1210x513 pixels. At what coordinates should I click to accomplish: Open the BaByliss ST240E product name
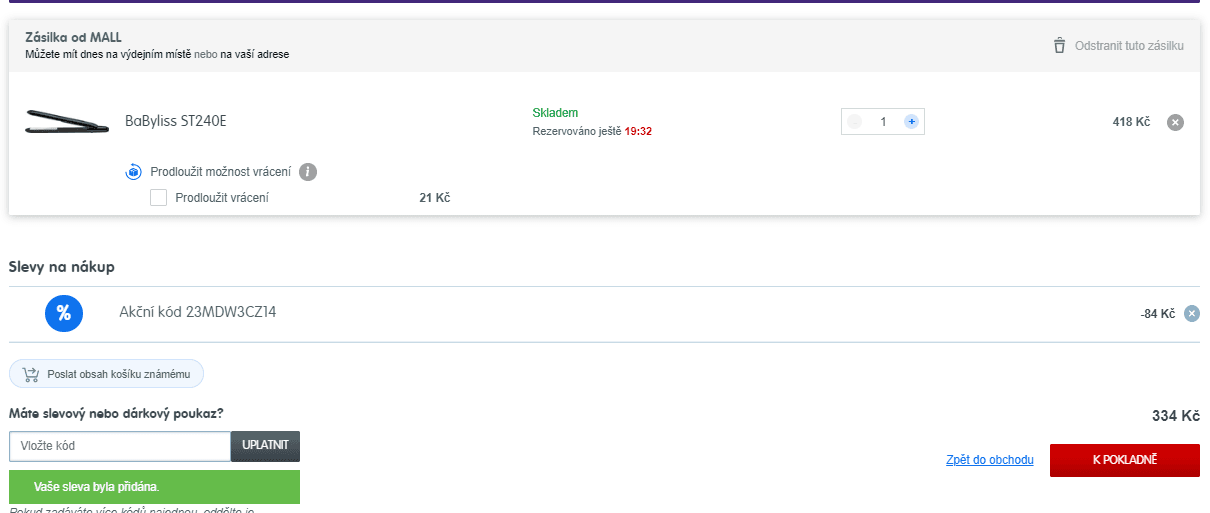[176, 122]
